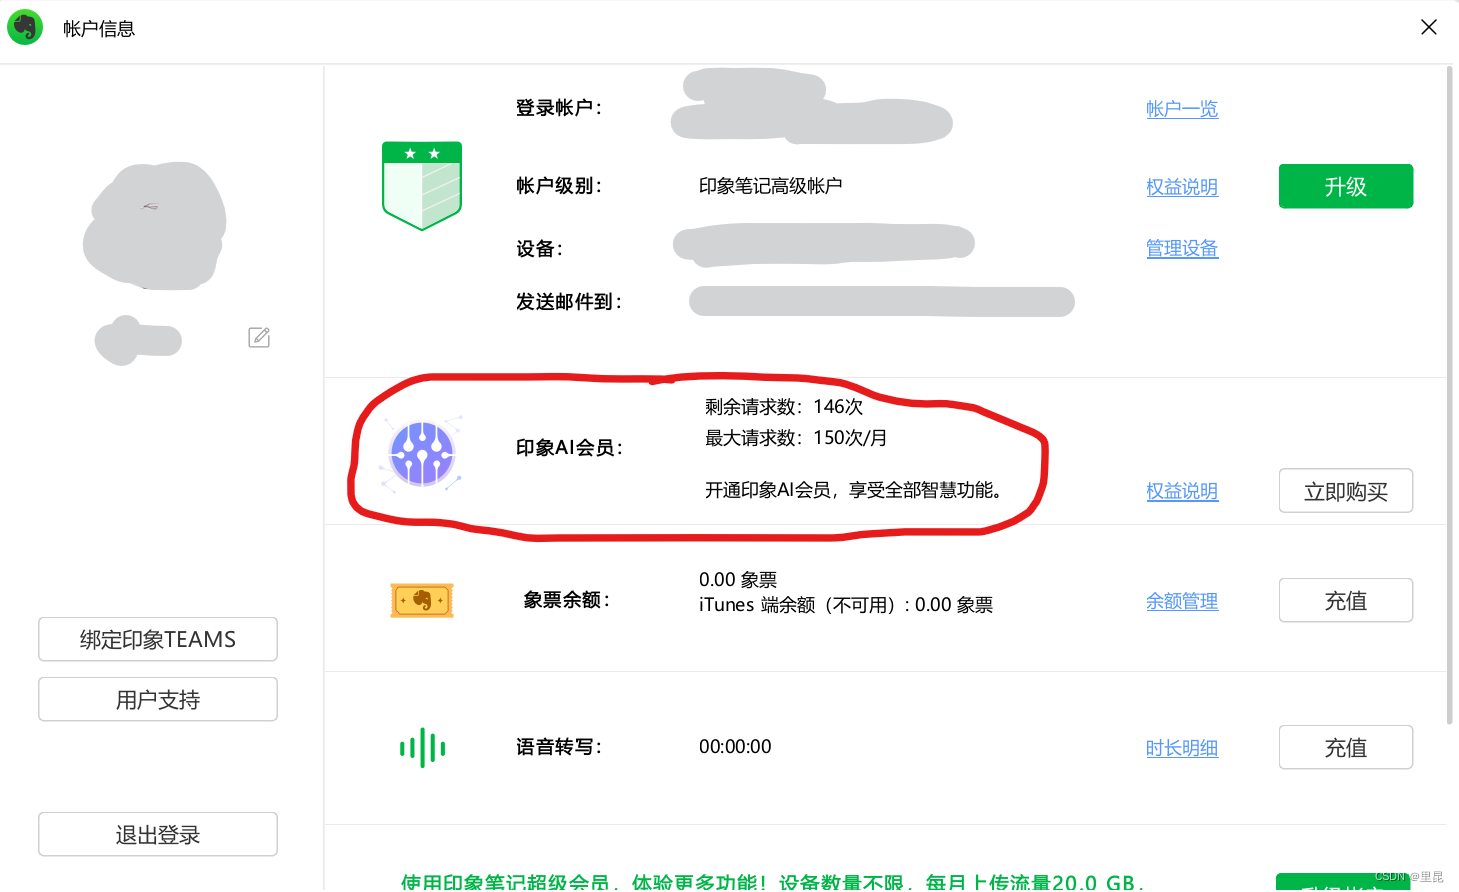Viewport: 1459px width, 892px height.
Task: Click the 立即购买 button
Action: [1346, 491]
